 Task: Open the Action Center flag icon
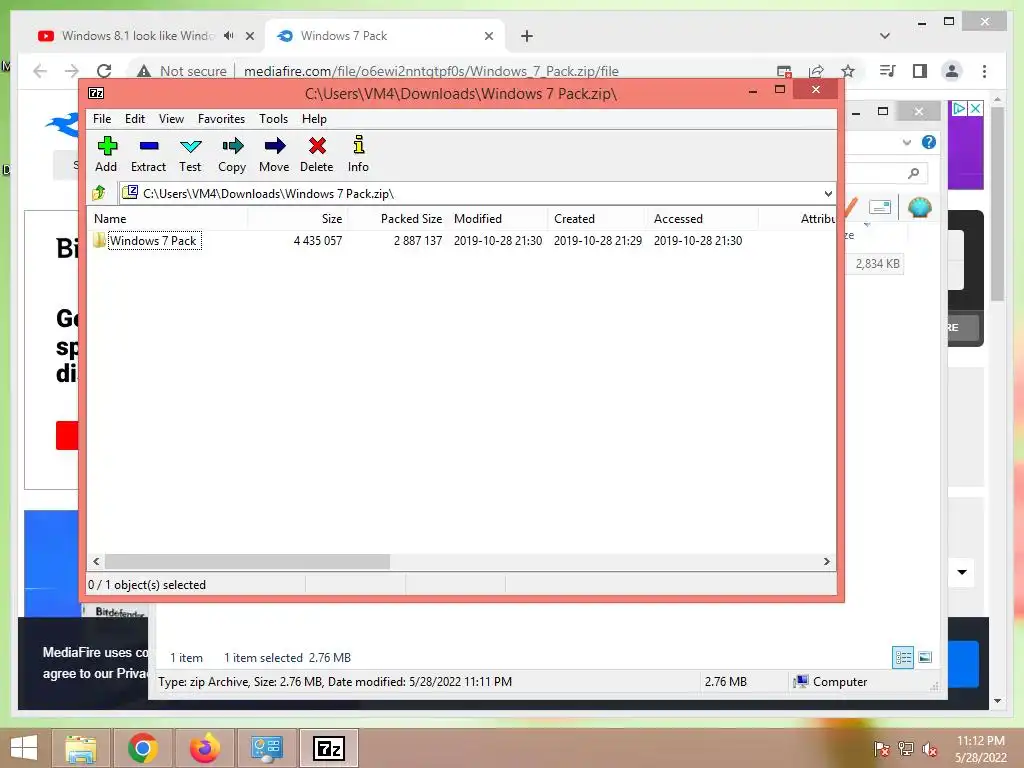[881, 749]
